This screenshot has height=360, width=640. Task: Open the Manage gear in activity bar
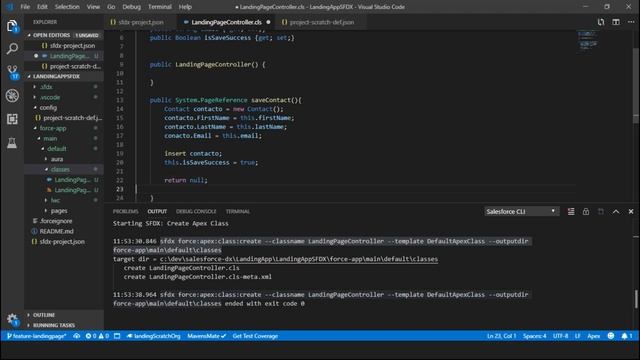[x=12, y=319]
